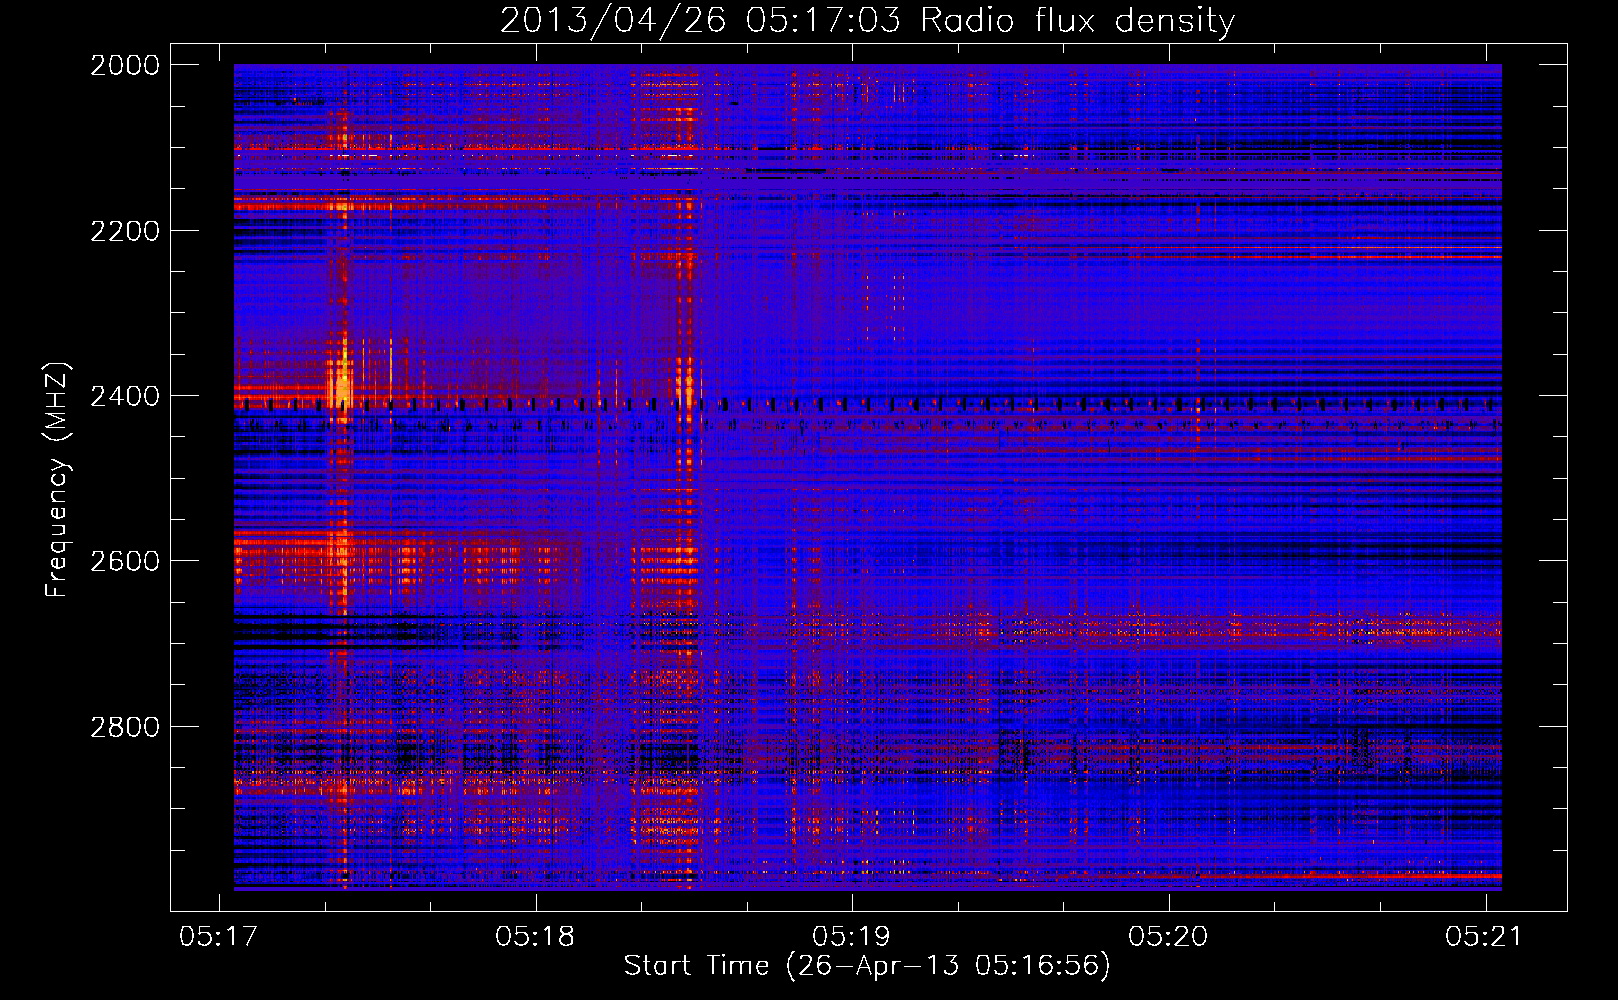This screenshot has width=1618, height=1000.
Task: Click the 05:21 time tick label
Action: (x=1484, y=936)
